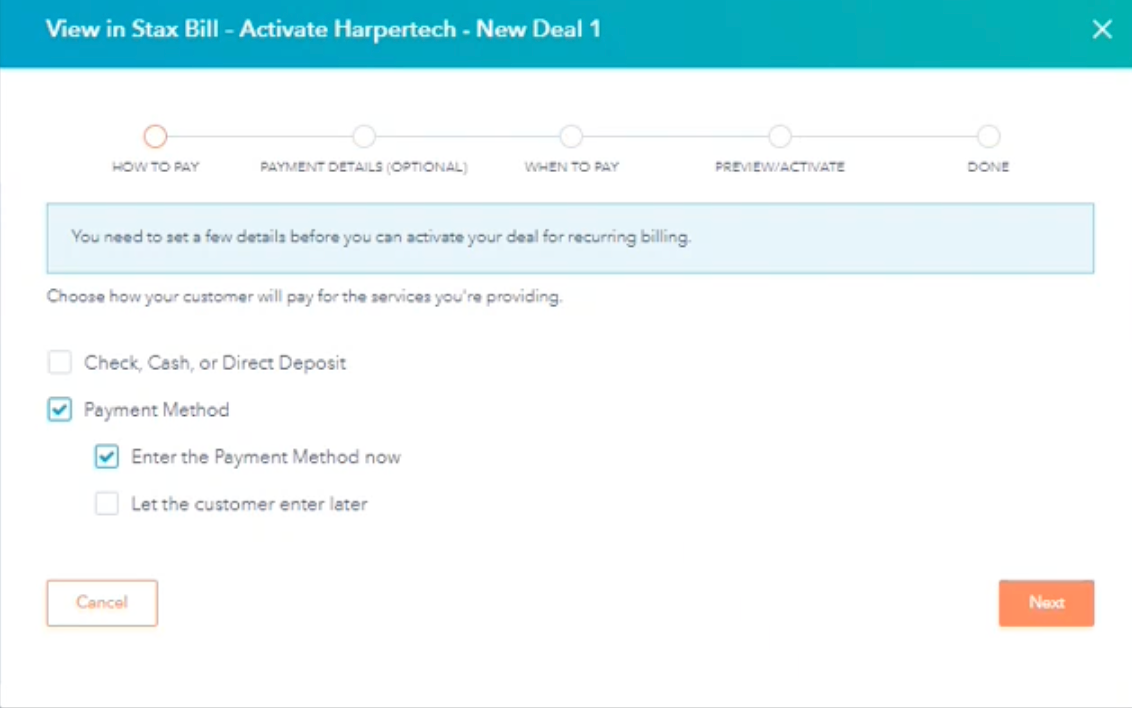Viewport: 1132px width, 708px height.
Task: Click the 'Payment Method' label text
Action: tap(157, 410)
